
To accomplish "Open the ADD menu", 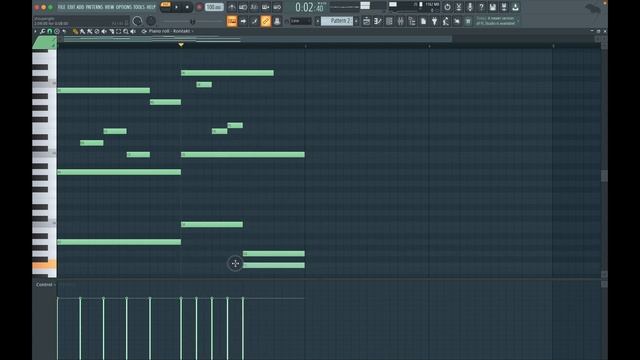I will click(80, 7).
